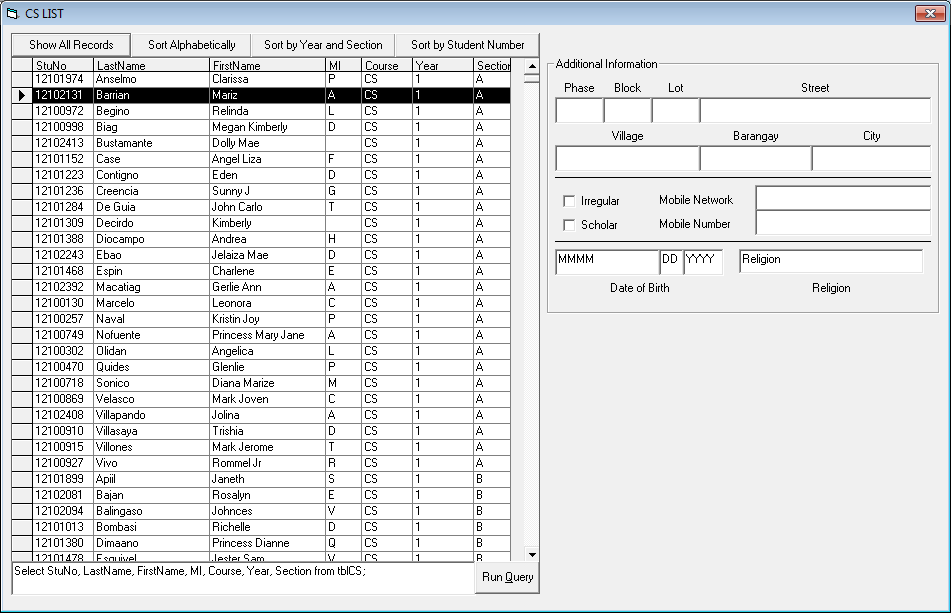The width and height of the screenshot is (951, 613).
Task: Click first name John Carlo
Action: 267,207
